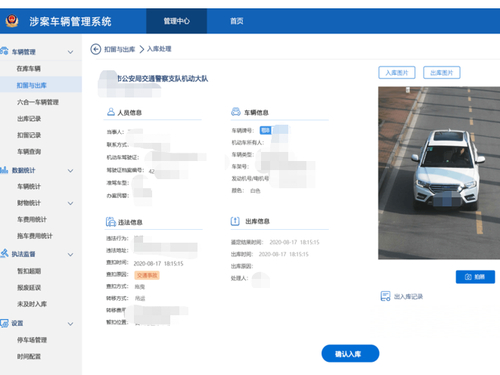Open 车费用统计 in the sidebar
Image resolution: width=500 pixels, height=375 pixels.
point(32,219)
